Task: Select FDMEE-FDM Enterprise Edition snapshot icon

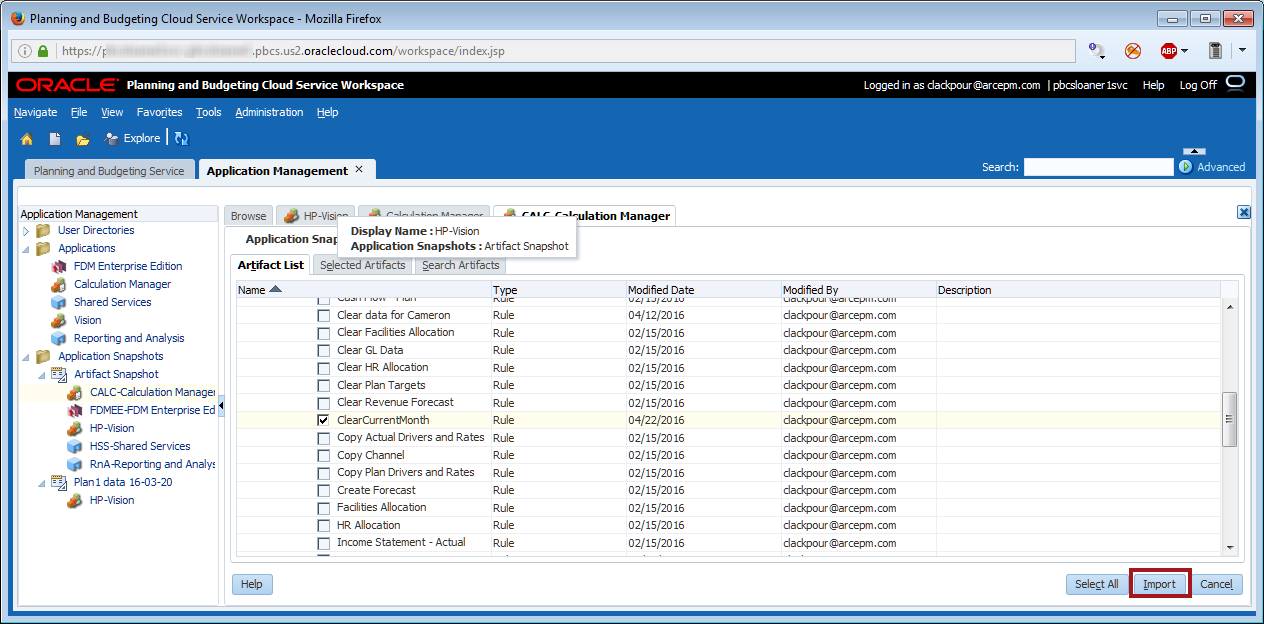Action: coord(74,410)
